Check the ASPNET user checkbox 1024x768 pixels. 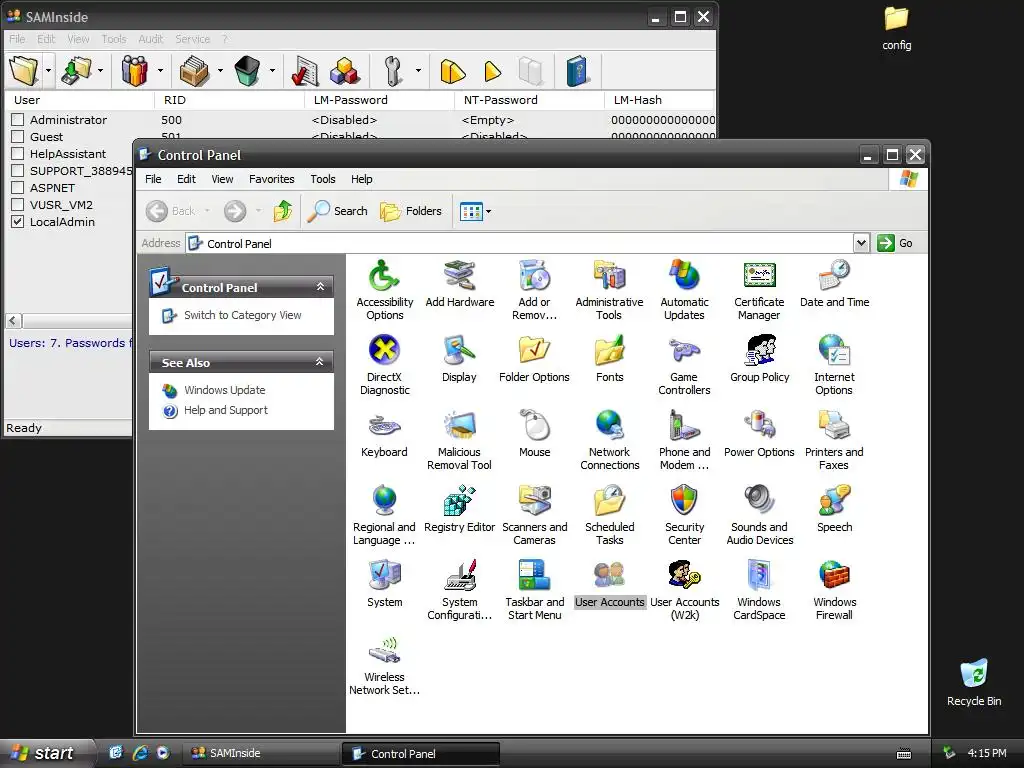click(x=18, y=187)
